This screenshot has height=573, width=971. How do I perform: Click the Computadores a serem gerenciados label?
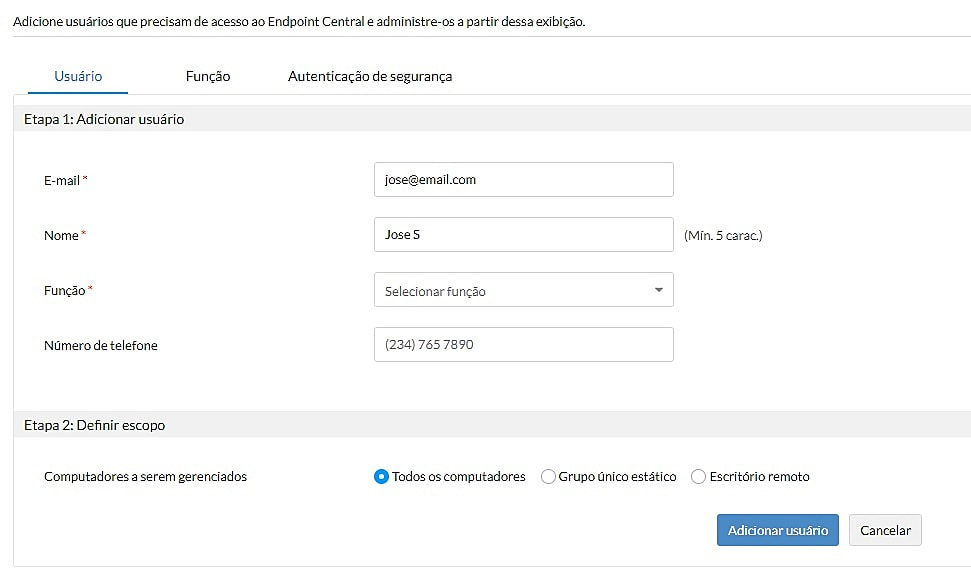click(145, 477)
